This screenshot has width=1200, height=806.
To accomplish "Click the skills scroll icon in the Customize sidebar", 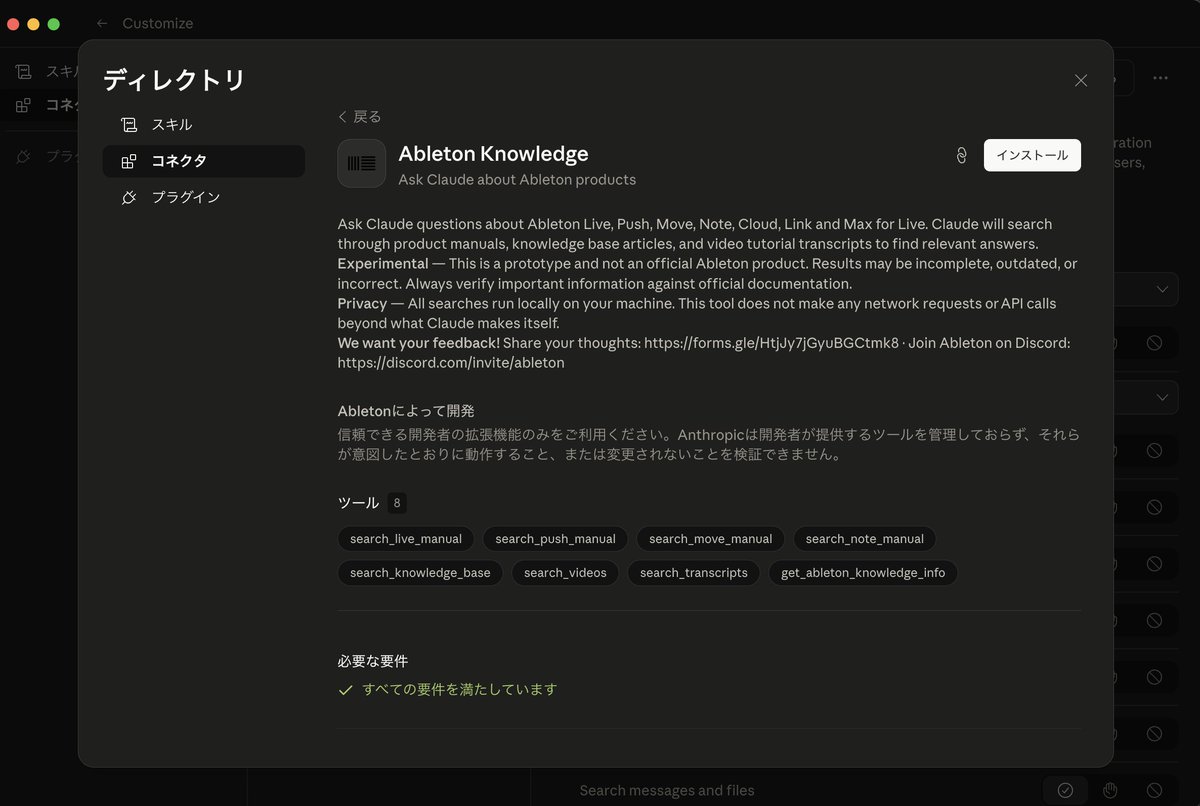I will (x=23, y=71).
